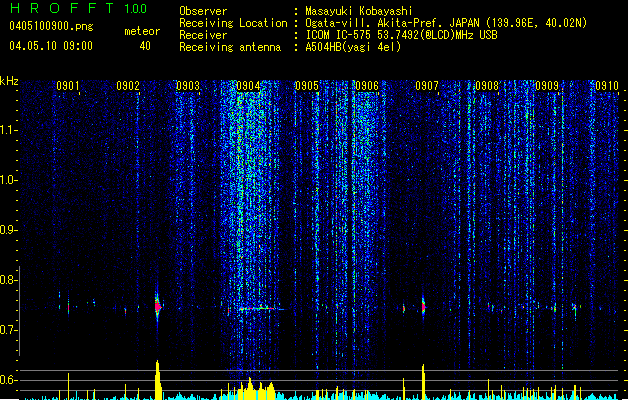Click the 0.8 kHz axis tick label
This screenshot has width=629, height=400.
(8, 280)
